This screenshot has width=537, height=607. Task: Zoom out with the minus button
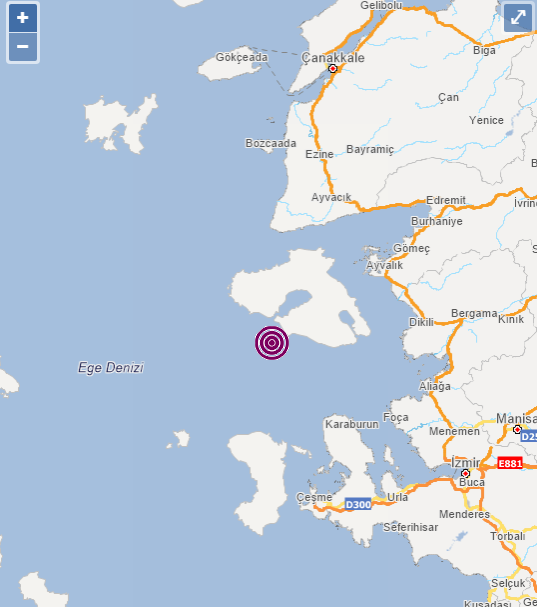tap(23, 47)
